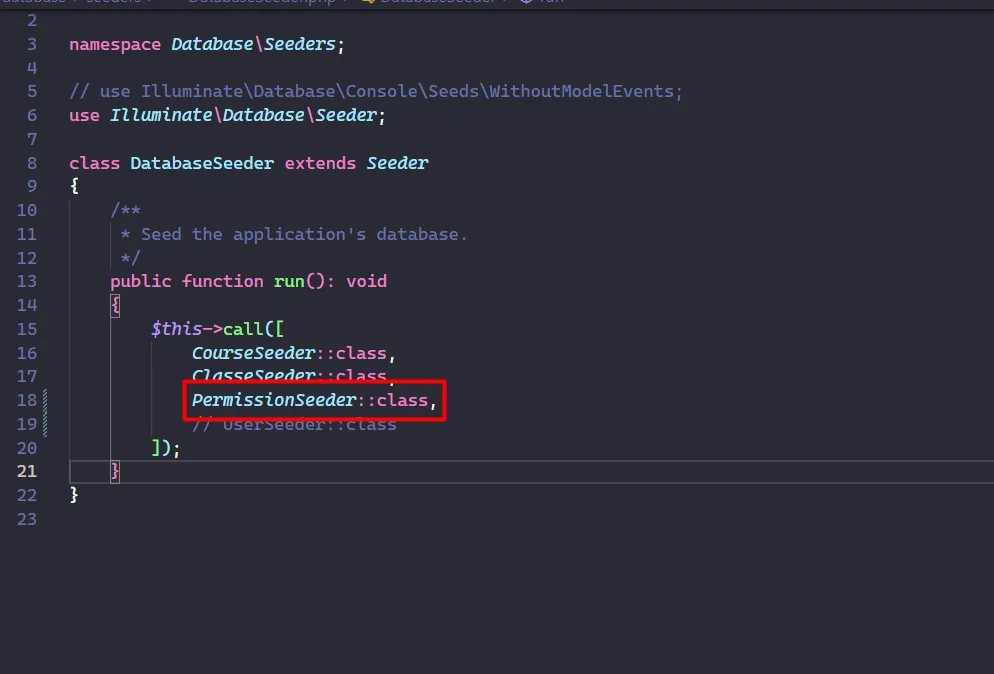Click DatabaseSeeder in the class declaration

(202, 163)
